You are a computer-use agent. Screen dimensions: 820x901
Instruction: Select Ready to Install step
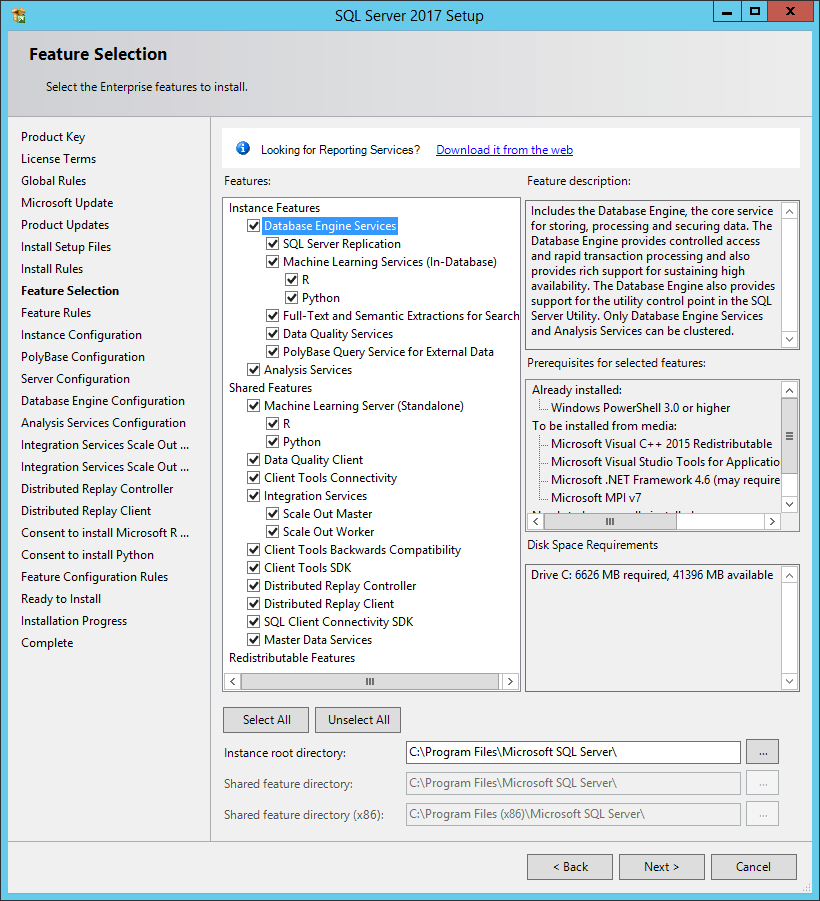click(x=61, y=599)
